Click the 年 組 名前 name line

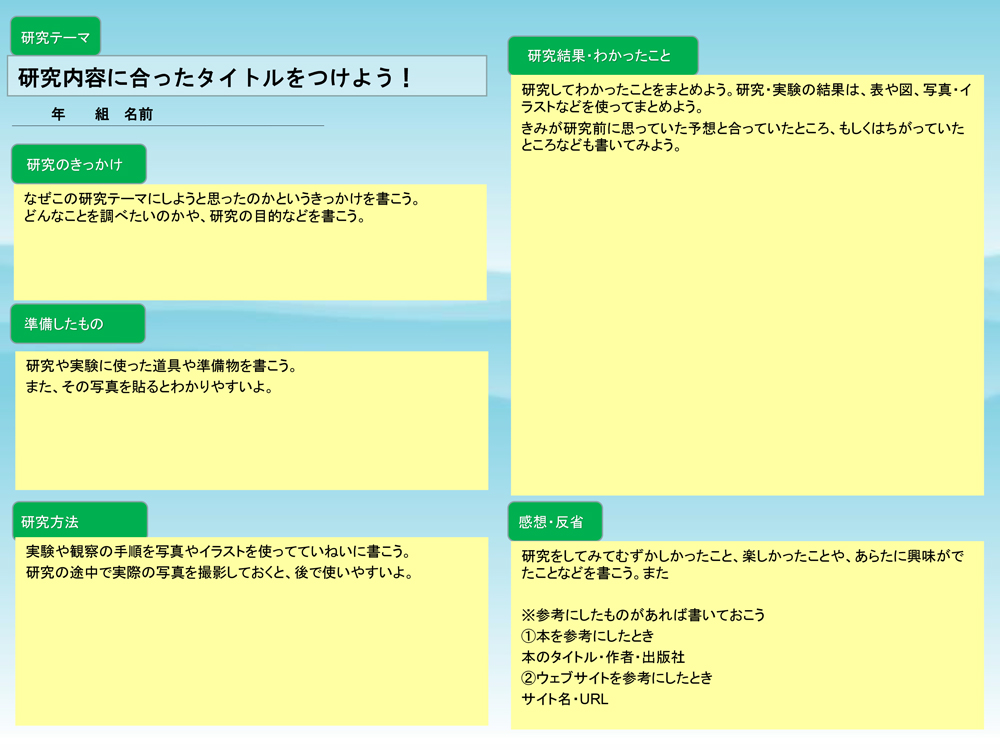coord(168,115)
